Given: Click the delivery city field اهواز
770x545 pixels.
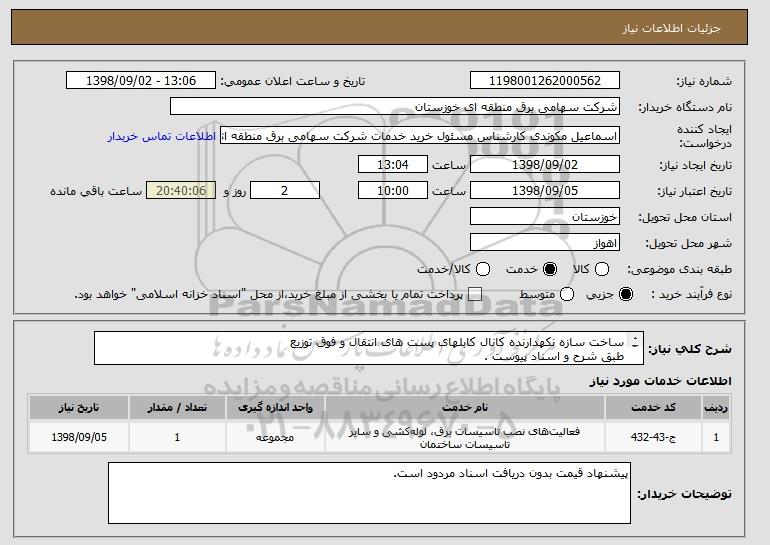Looking at the screenshot, I should coord(544,242).
